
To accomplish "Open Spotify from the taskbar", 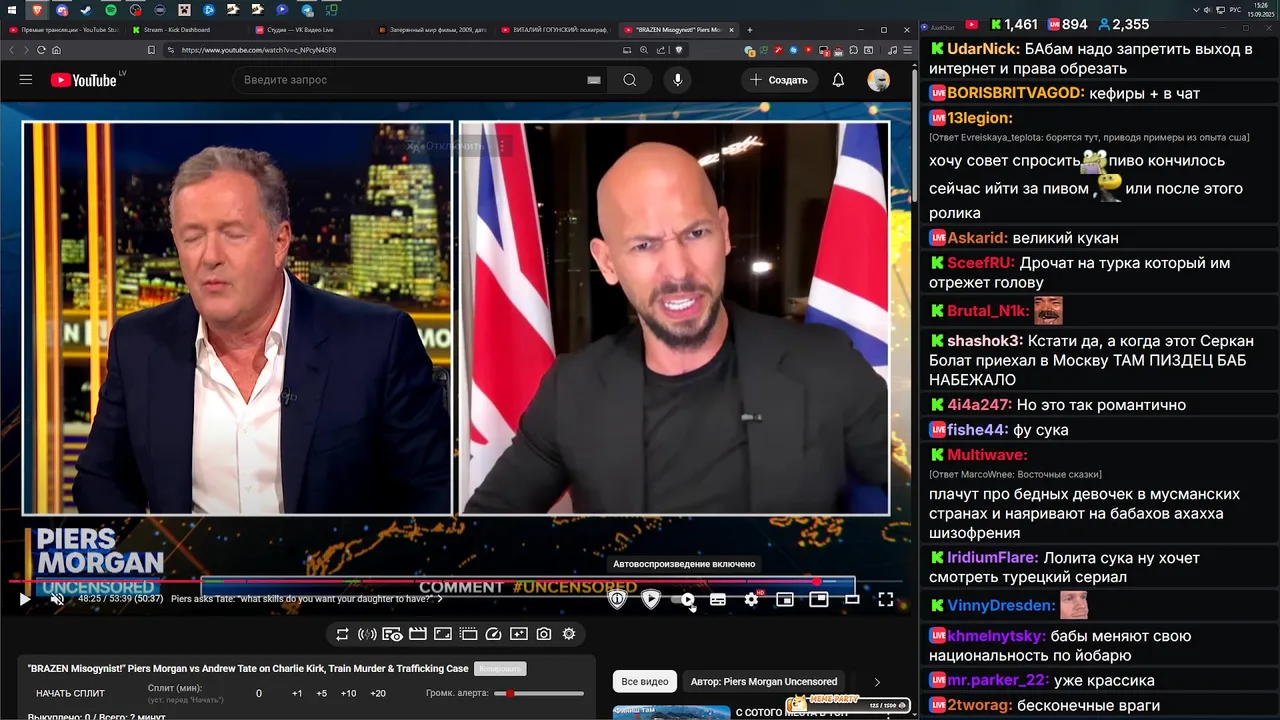I will (111, 10).
